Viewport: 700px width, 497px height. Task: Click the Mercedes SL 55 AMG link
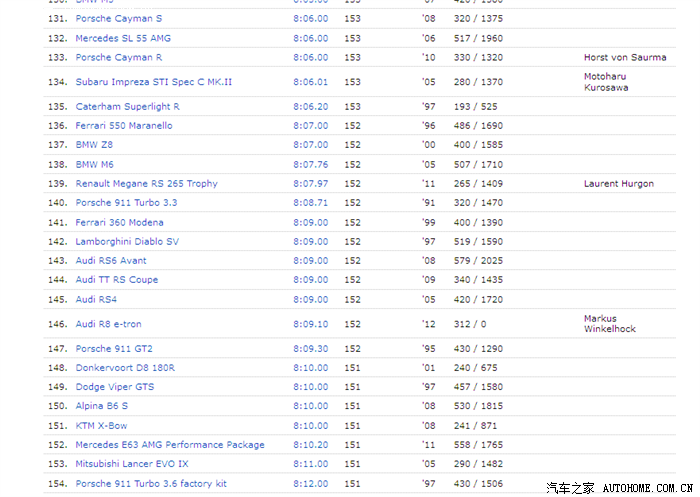[123, 38]
